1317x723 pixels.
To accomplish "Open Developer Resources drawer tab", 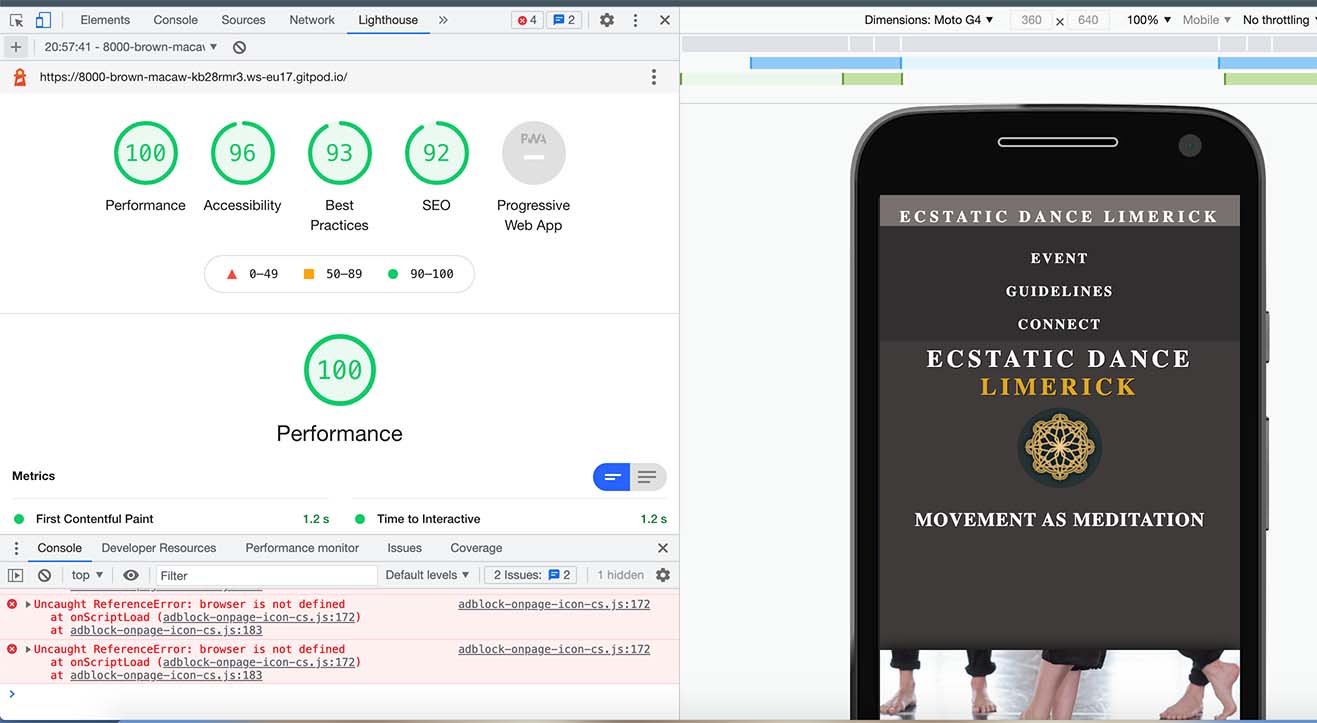I will pyautogui.click(x=159, y=548).
